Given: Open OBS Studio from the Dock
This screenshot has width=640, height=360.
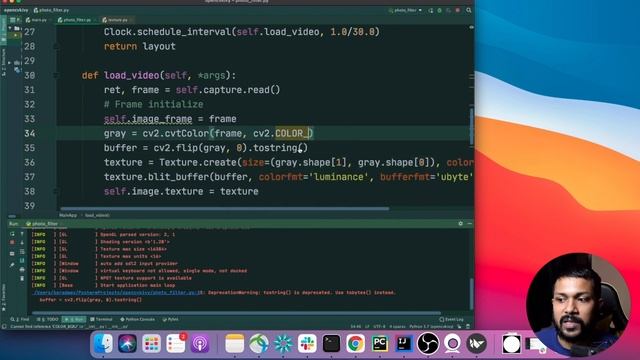Looking at the screenshot, I should click(428, 344).
